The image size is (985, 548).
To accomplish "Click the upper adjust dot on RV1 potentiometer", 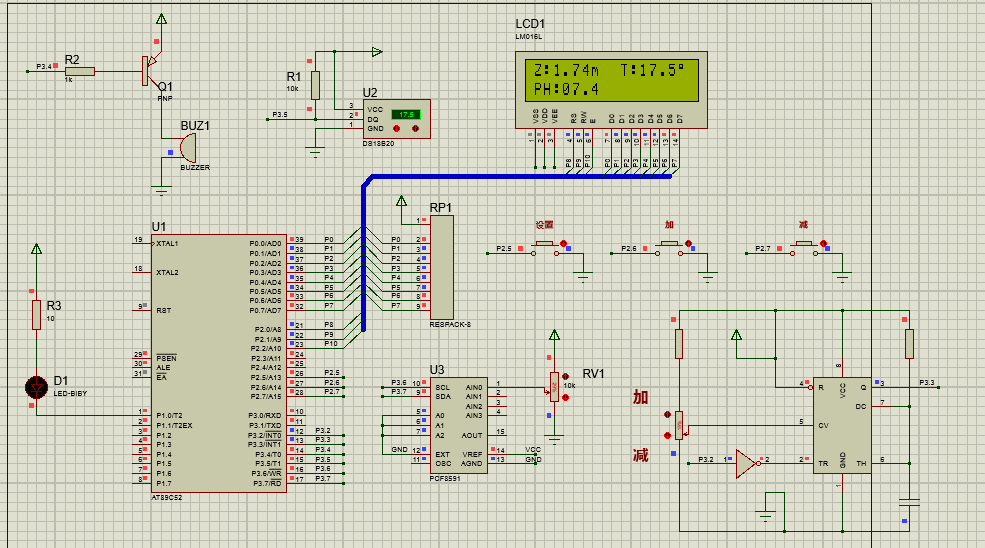I will click(x=567, y=377).
